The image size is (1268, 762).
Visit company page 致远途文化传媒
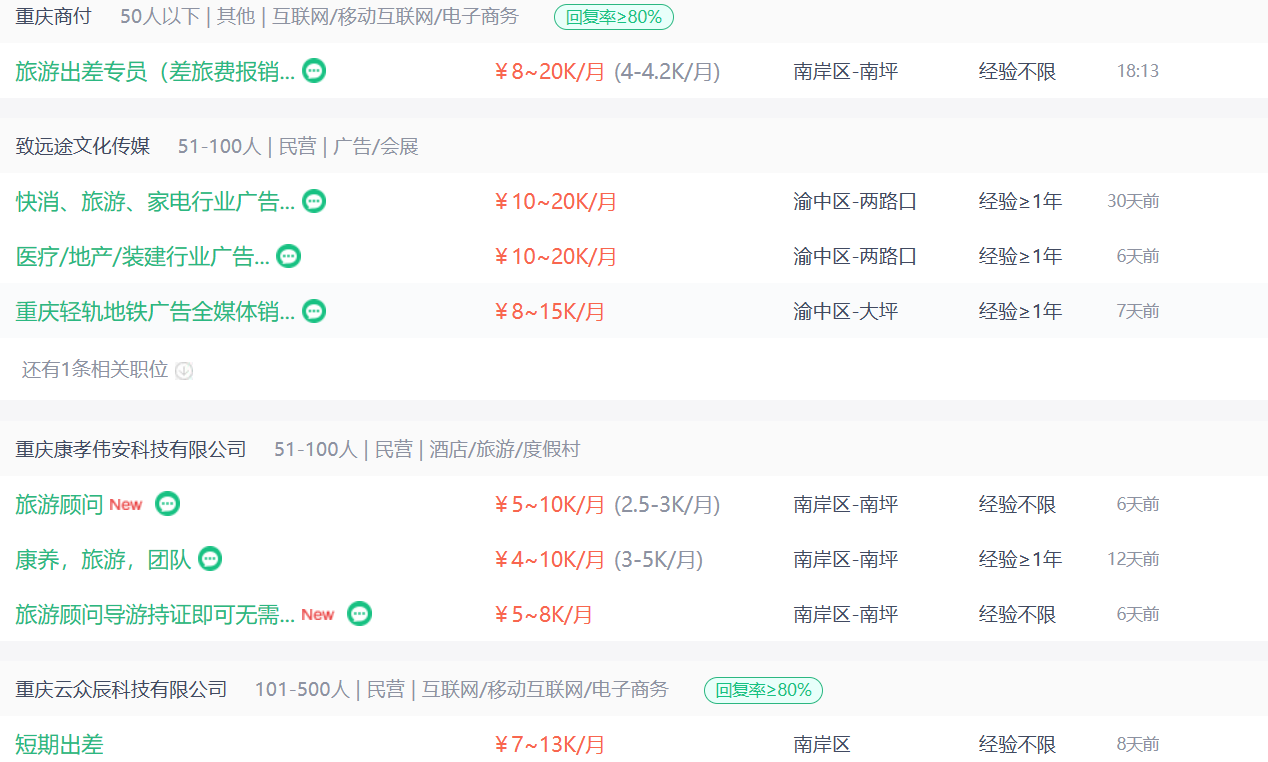83,147
